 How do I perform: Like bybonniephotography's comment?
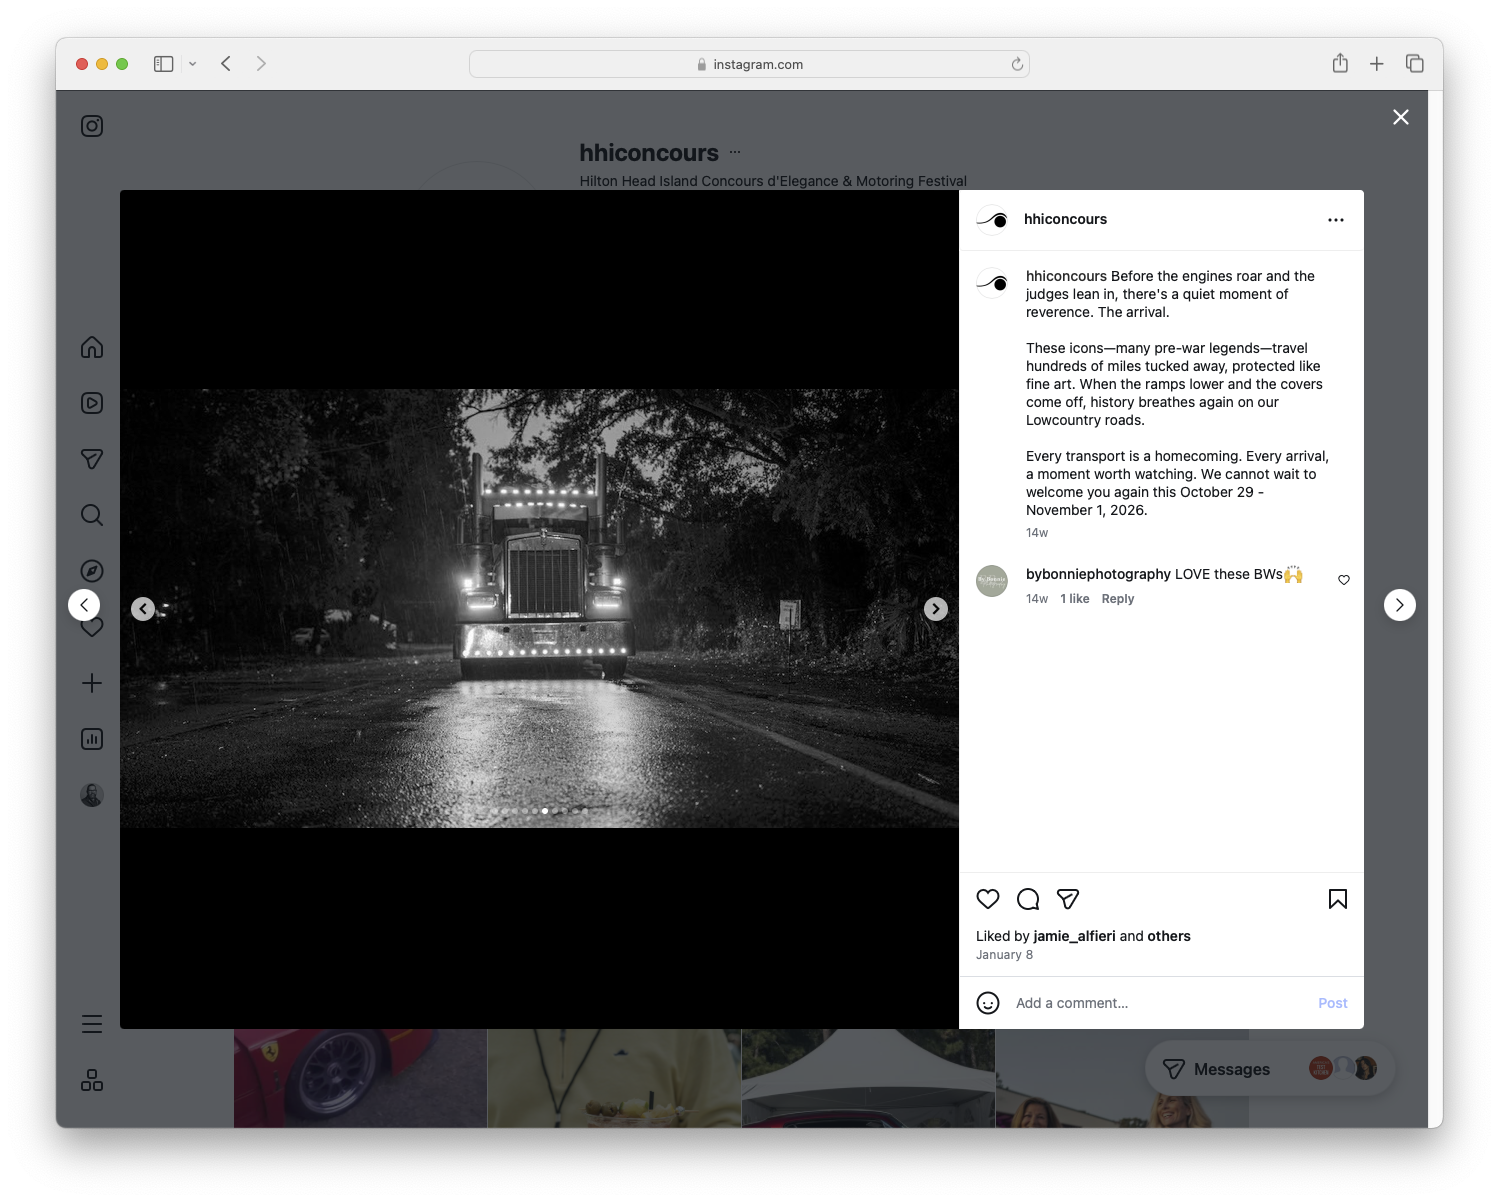point(1343,579)
